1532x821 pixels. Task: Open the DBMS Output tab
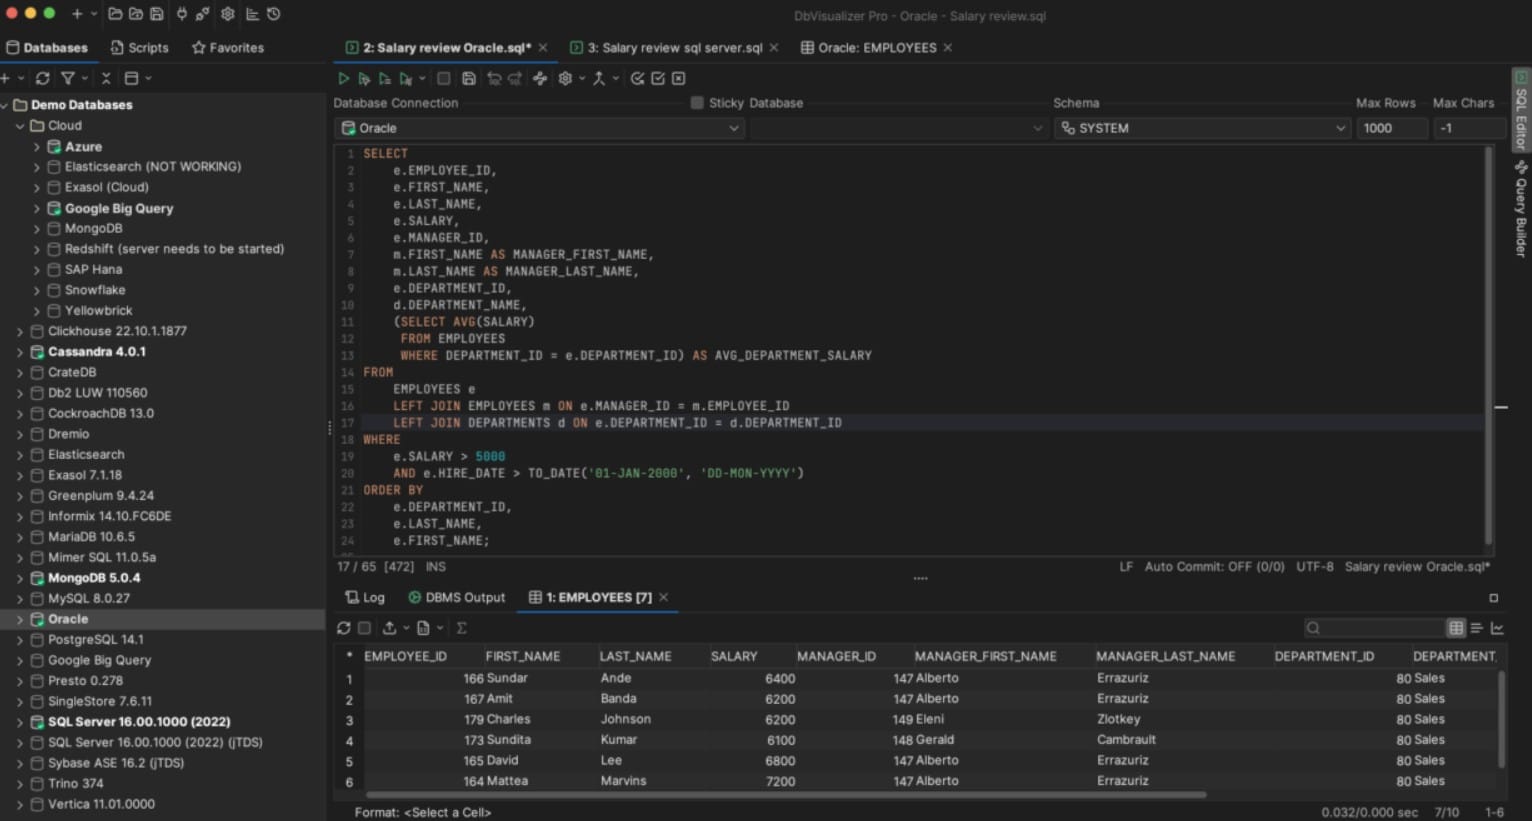click(x=457, y=597)
